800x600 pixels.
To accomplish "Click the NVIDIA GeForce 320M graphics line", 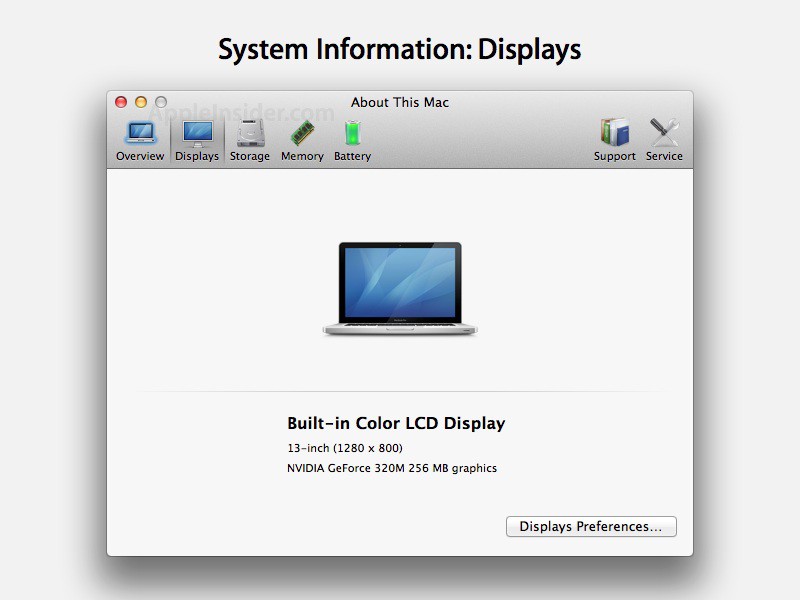I will point(392,468).
